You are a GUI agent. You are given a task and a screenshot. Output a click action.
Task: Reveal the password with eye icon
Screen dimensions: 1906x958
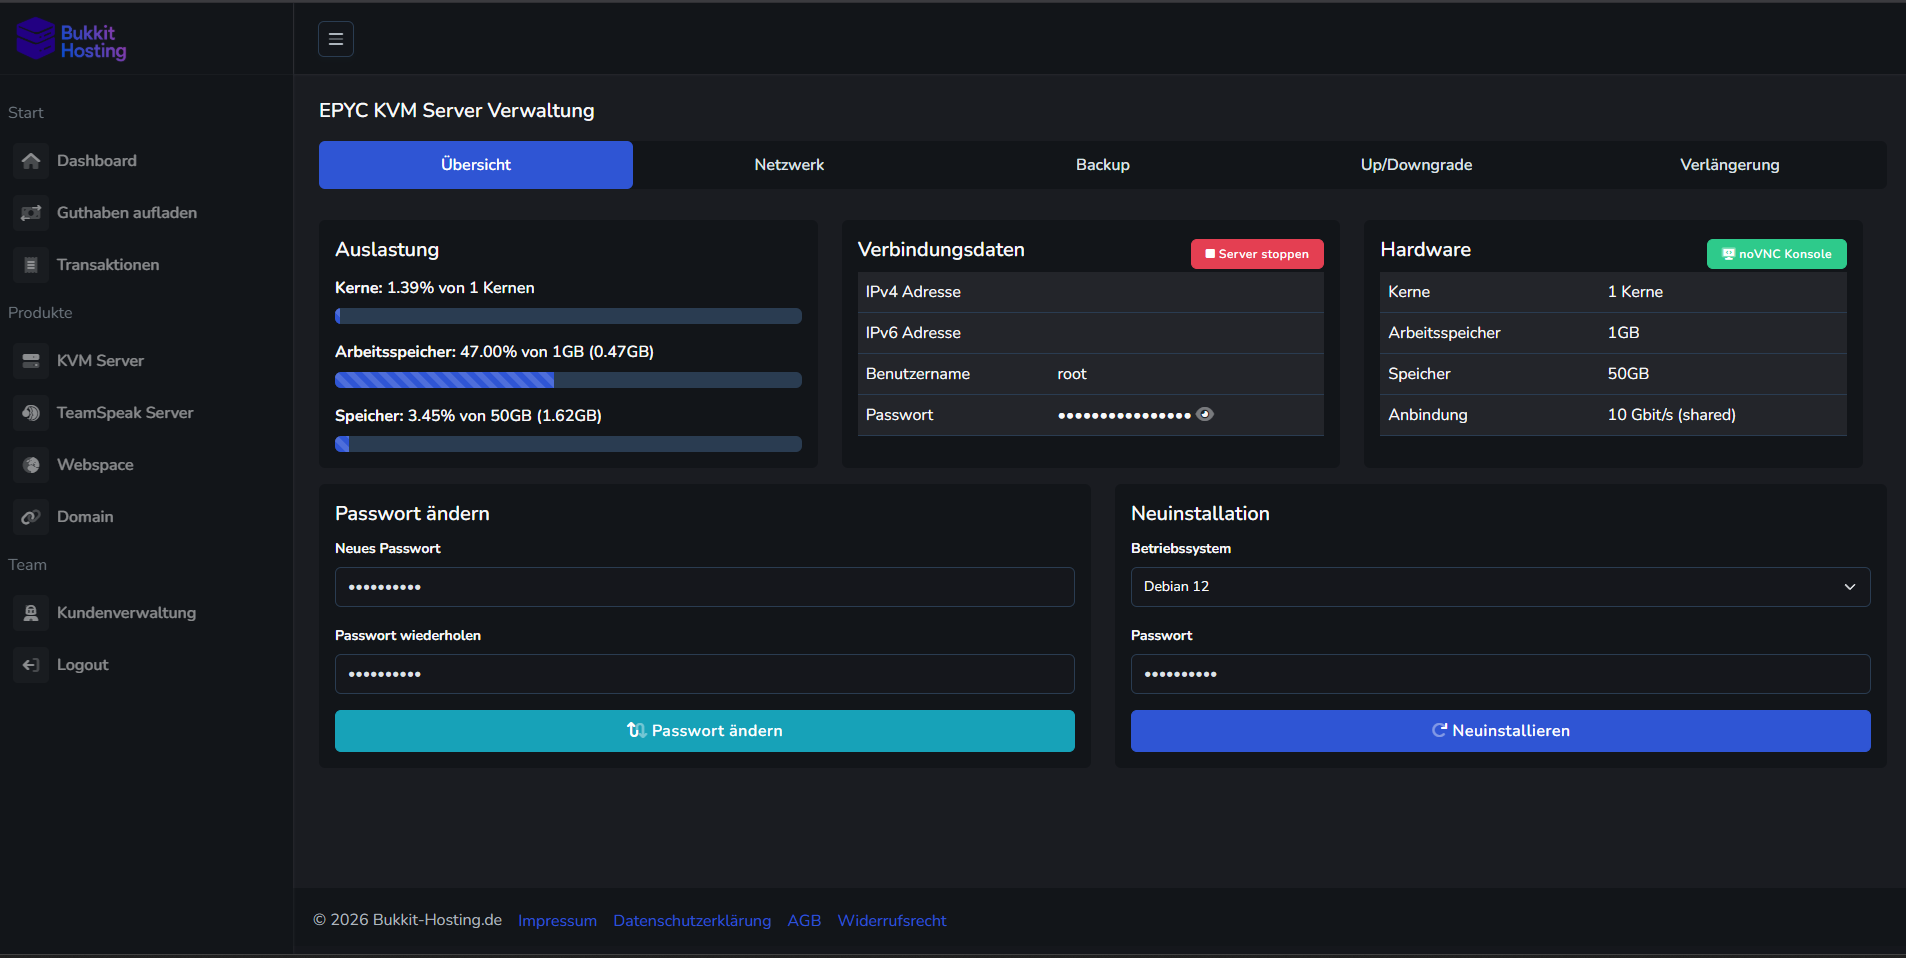(1205, 414)
